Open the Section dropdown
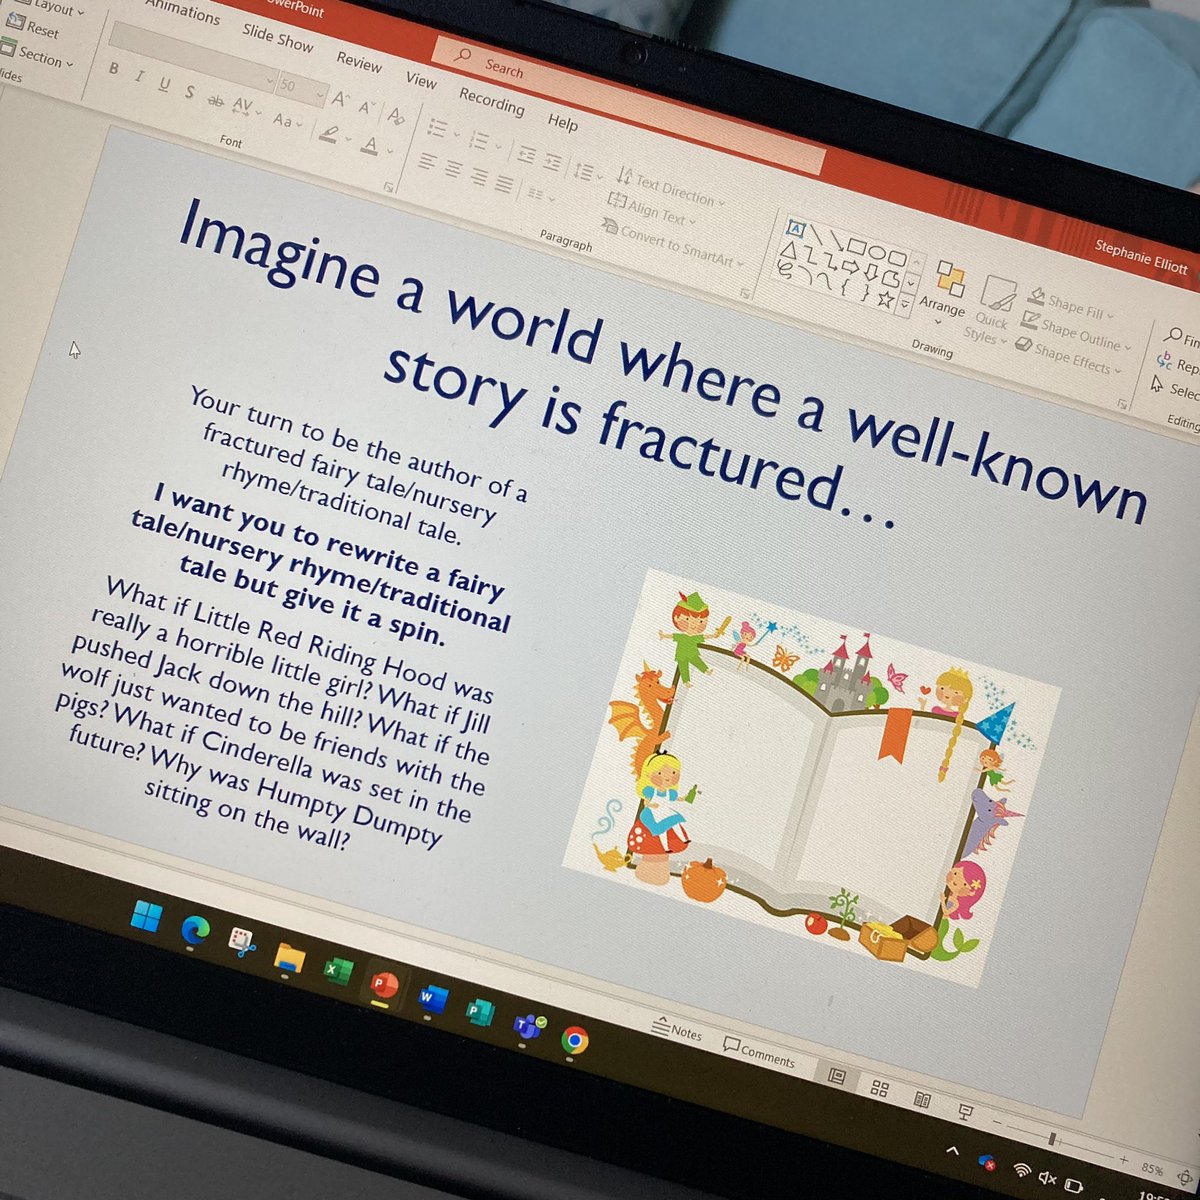The width and height of the screenshot is (1200, 1200). click(38, 55)
